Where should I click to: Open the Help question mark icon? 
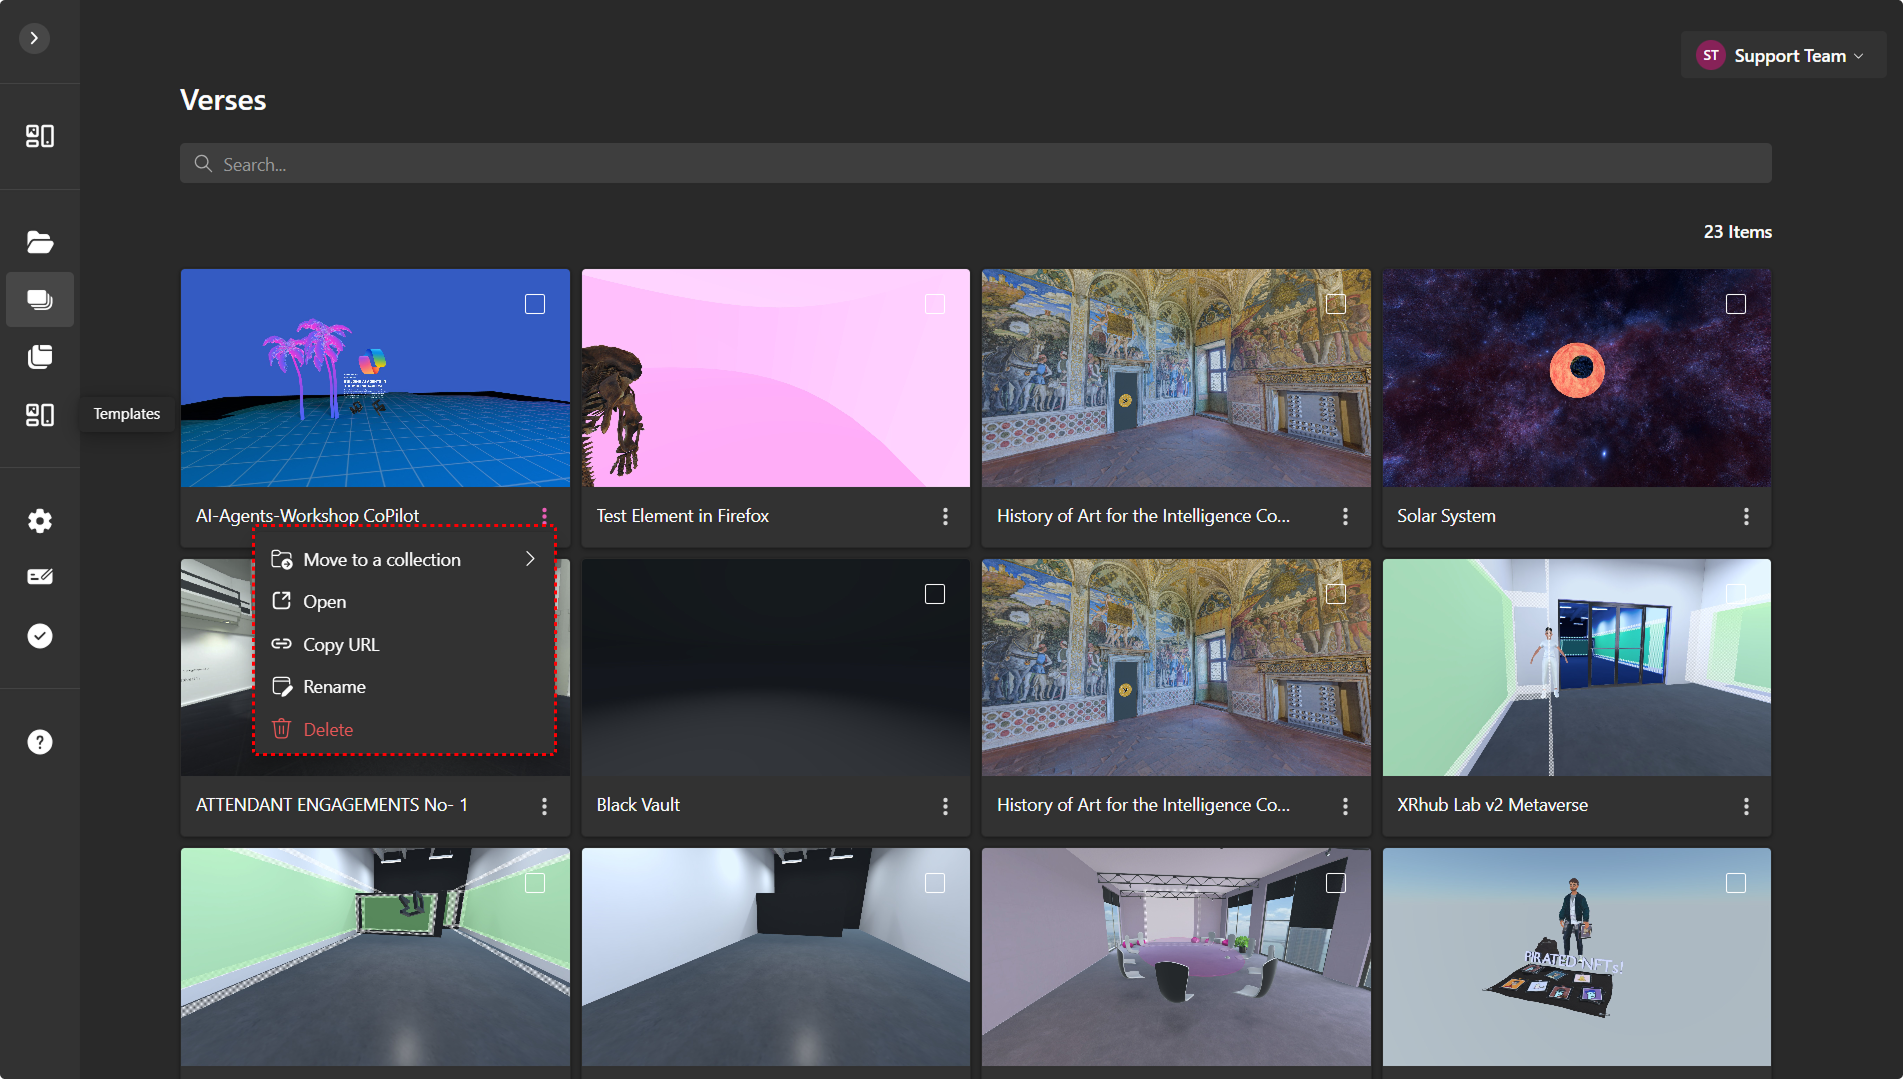(40, 741)
